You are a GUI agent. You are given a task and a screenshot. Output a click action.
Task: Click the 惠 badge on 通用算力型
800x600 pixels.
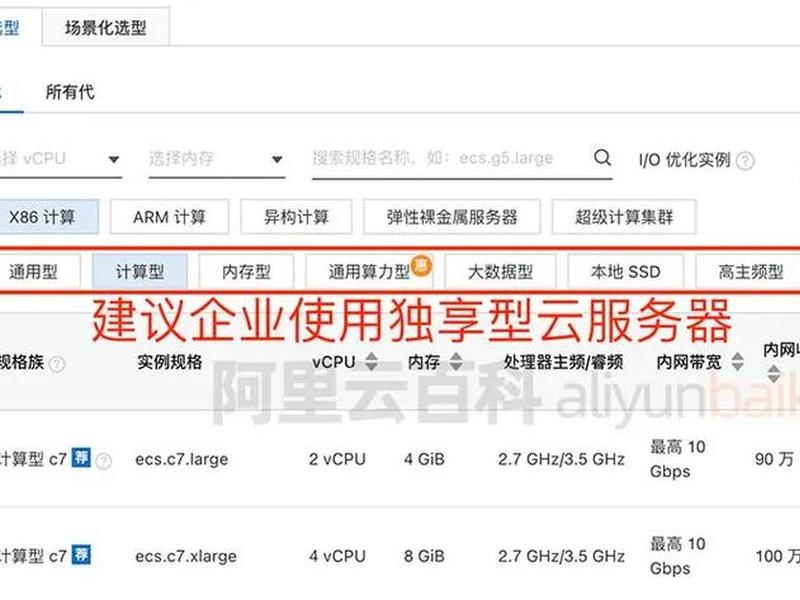pyautogui.click(x=421, y=265)
